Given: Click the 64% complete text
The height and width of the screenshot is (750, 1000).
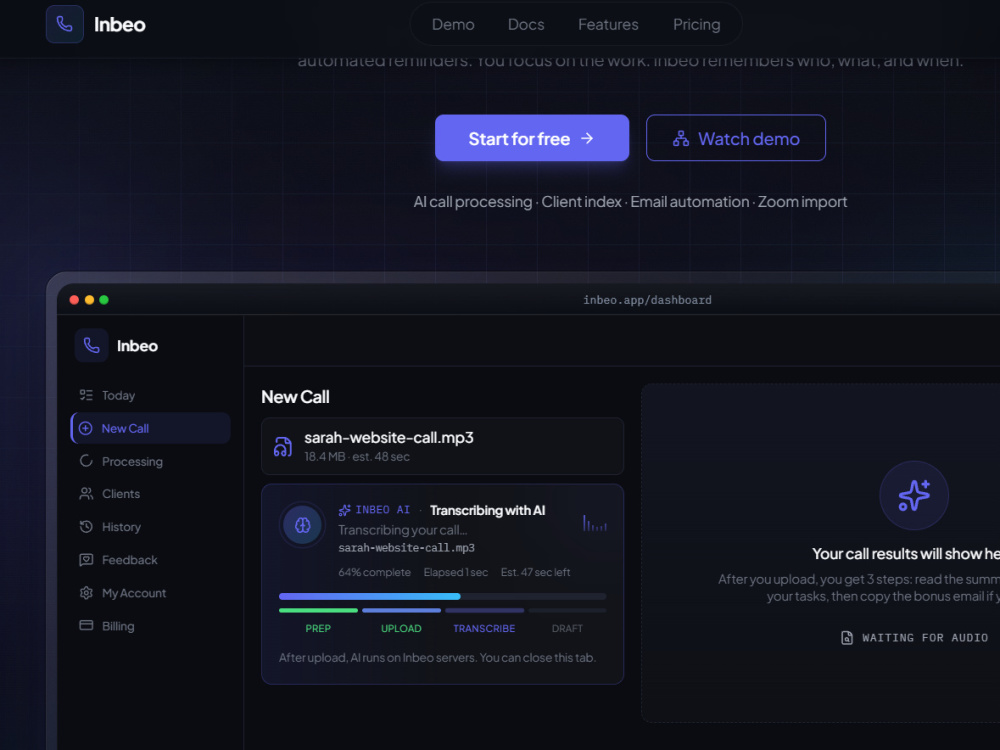Looking at the screenshot, I should pyautogui.click(x=374, y=572).
